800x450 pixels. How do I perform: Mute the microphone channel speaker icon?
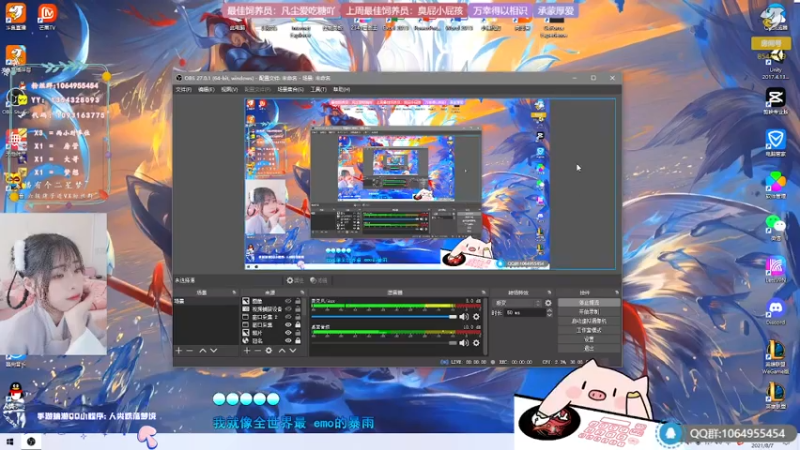click(464, 317)
